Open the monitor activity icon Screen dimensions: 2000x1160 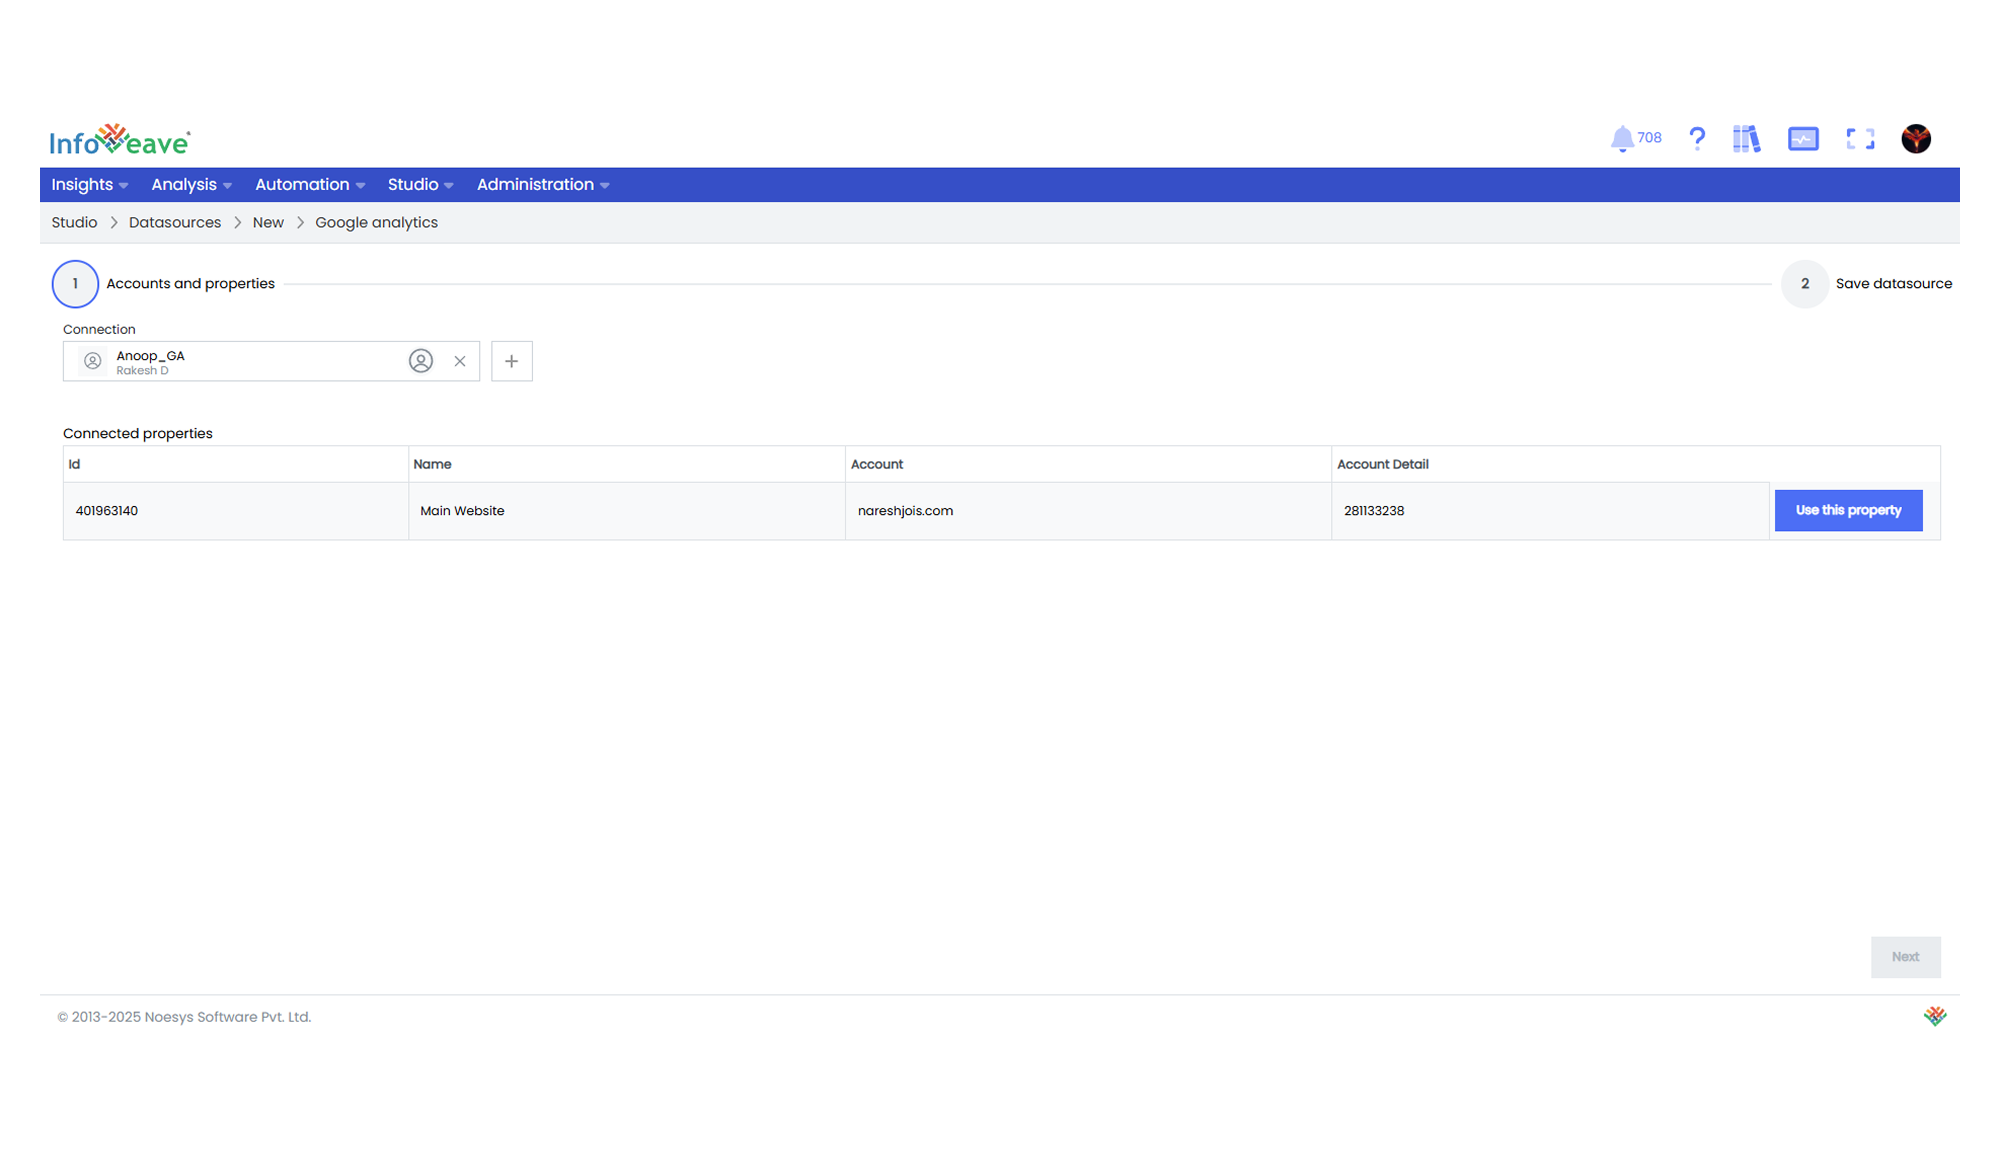1803,139
